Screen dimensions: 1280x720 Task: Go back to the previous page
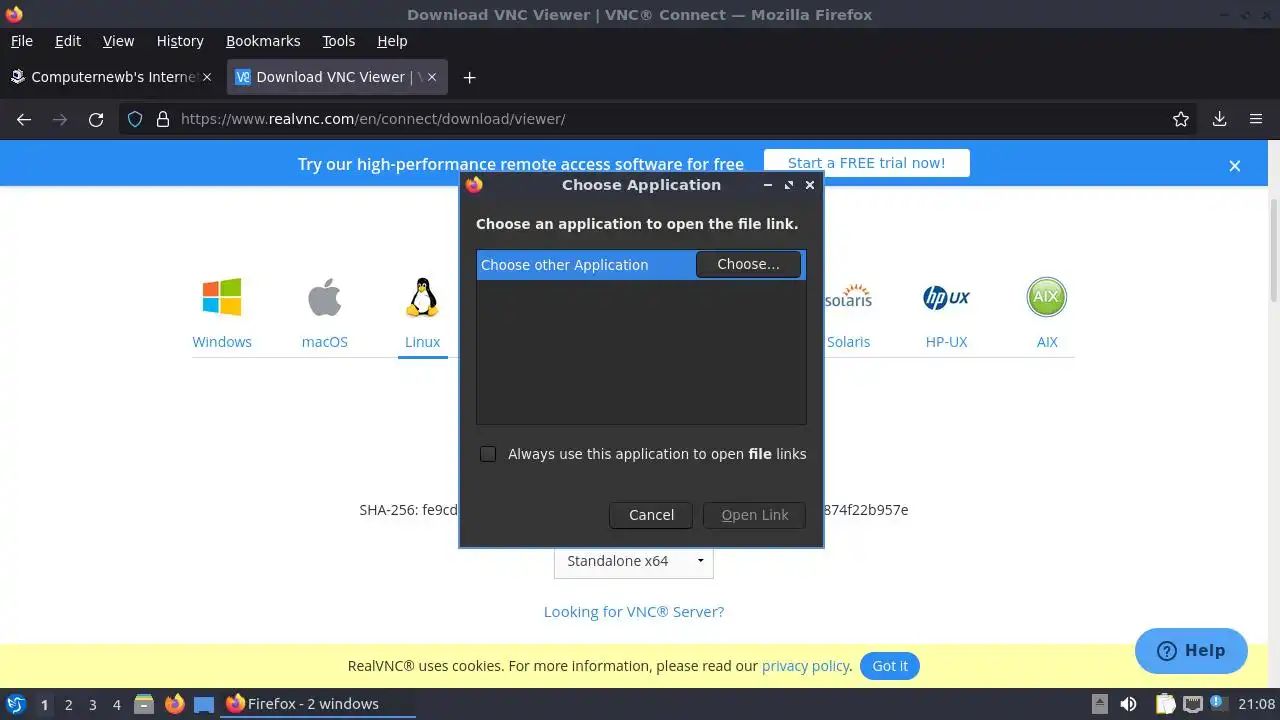click(x=24, y=119)
